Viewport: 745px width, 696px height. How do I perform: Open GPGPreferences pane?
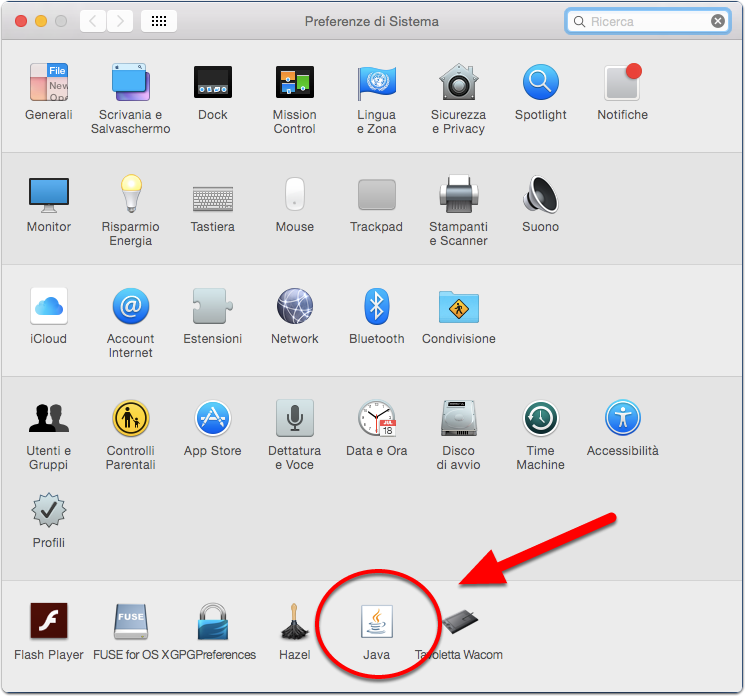click(213, 621)
